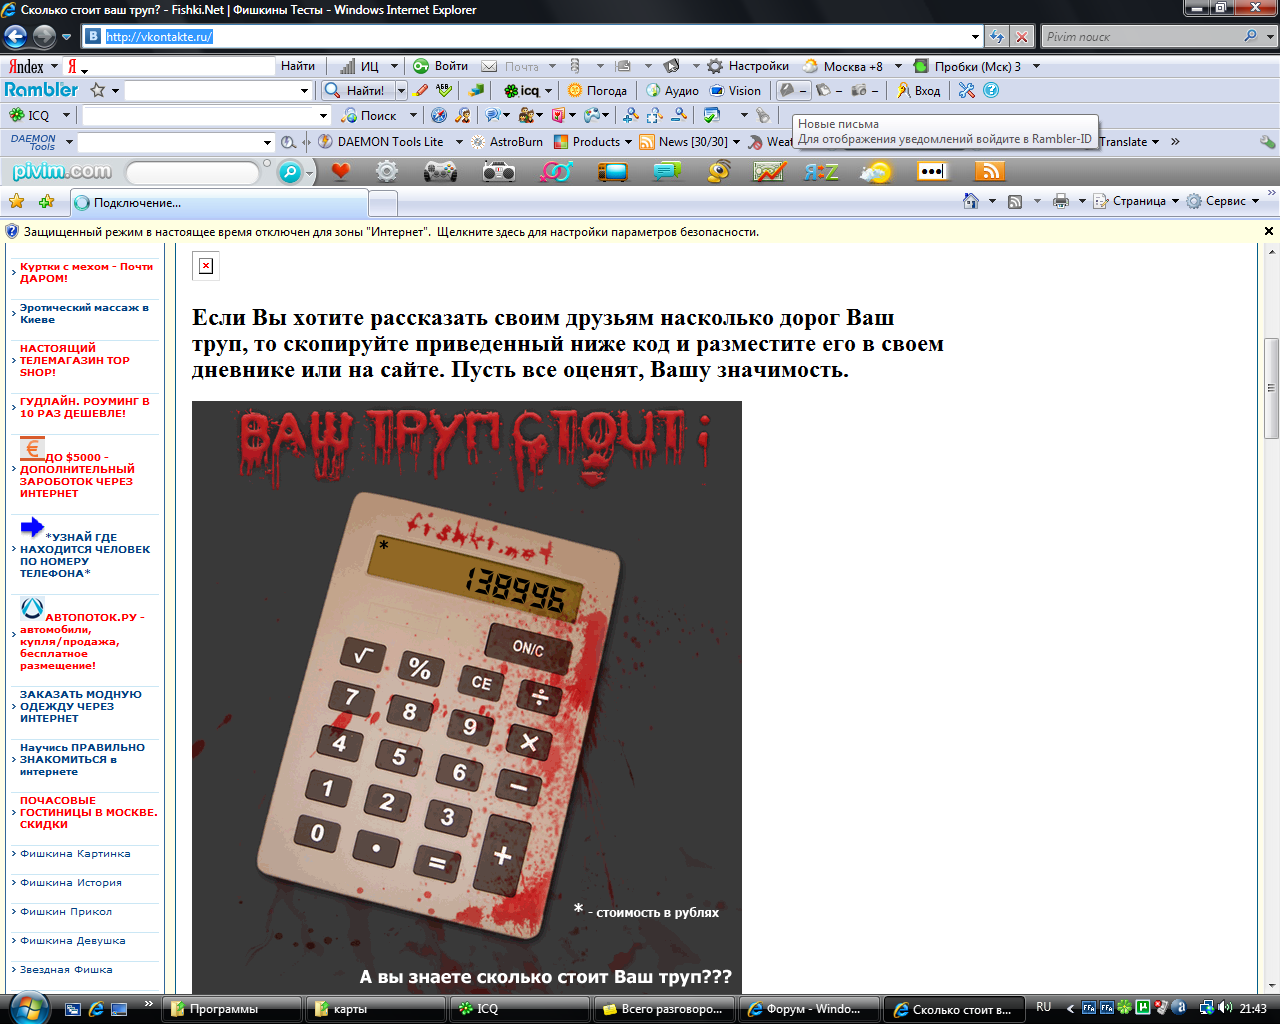Open the AstroBurn toolbar button

point(507,142)
